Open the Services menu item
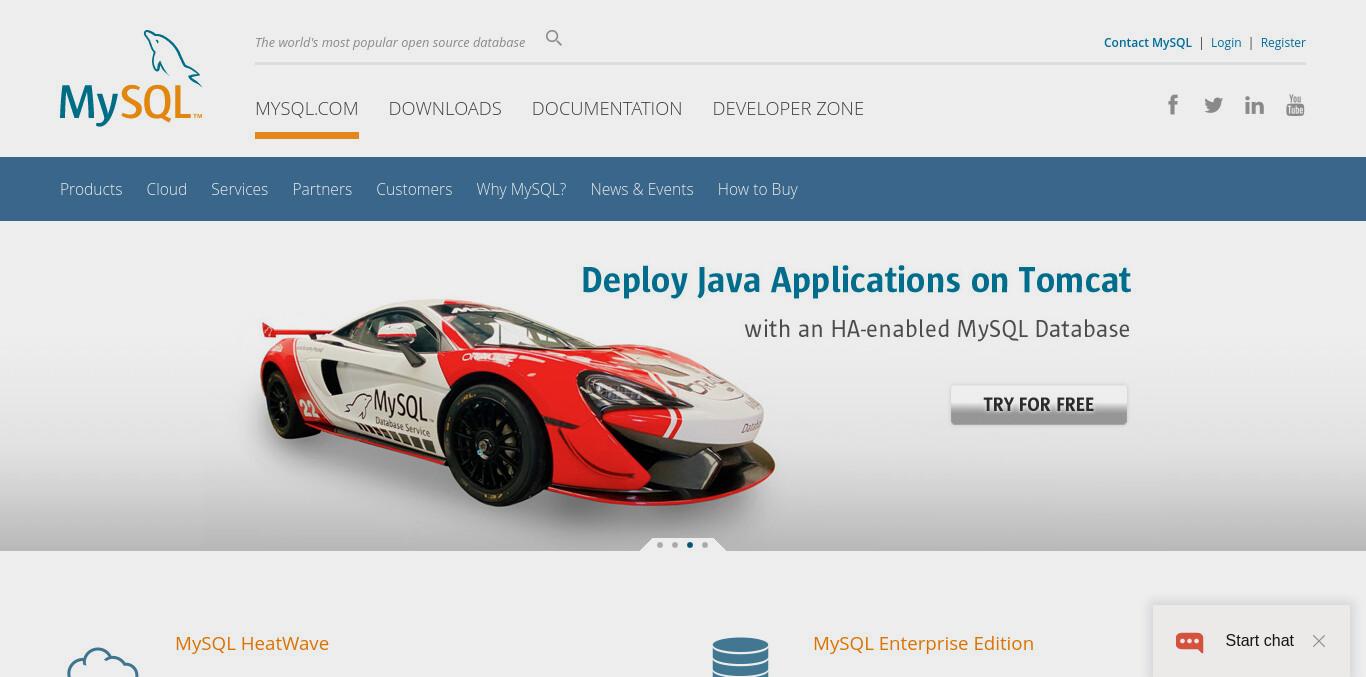Screen dimensions: 1366x677 coord(239,189)
